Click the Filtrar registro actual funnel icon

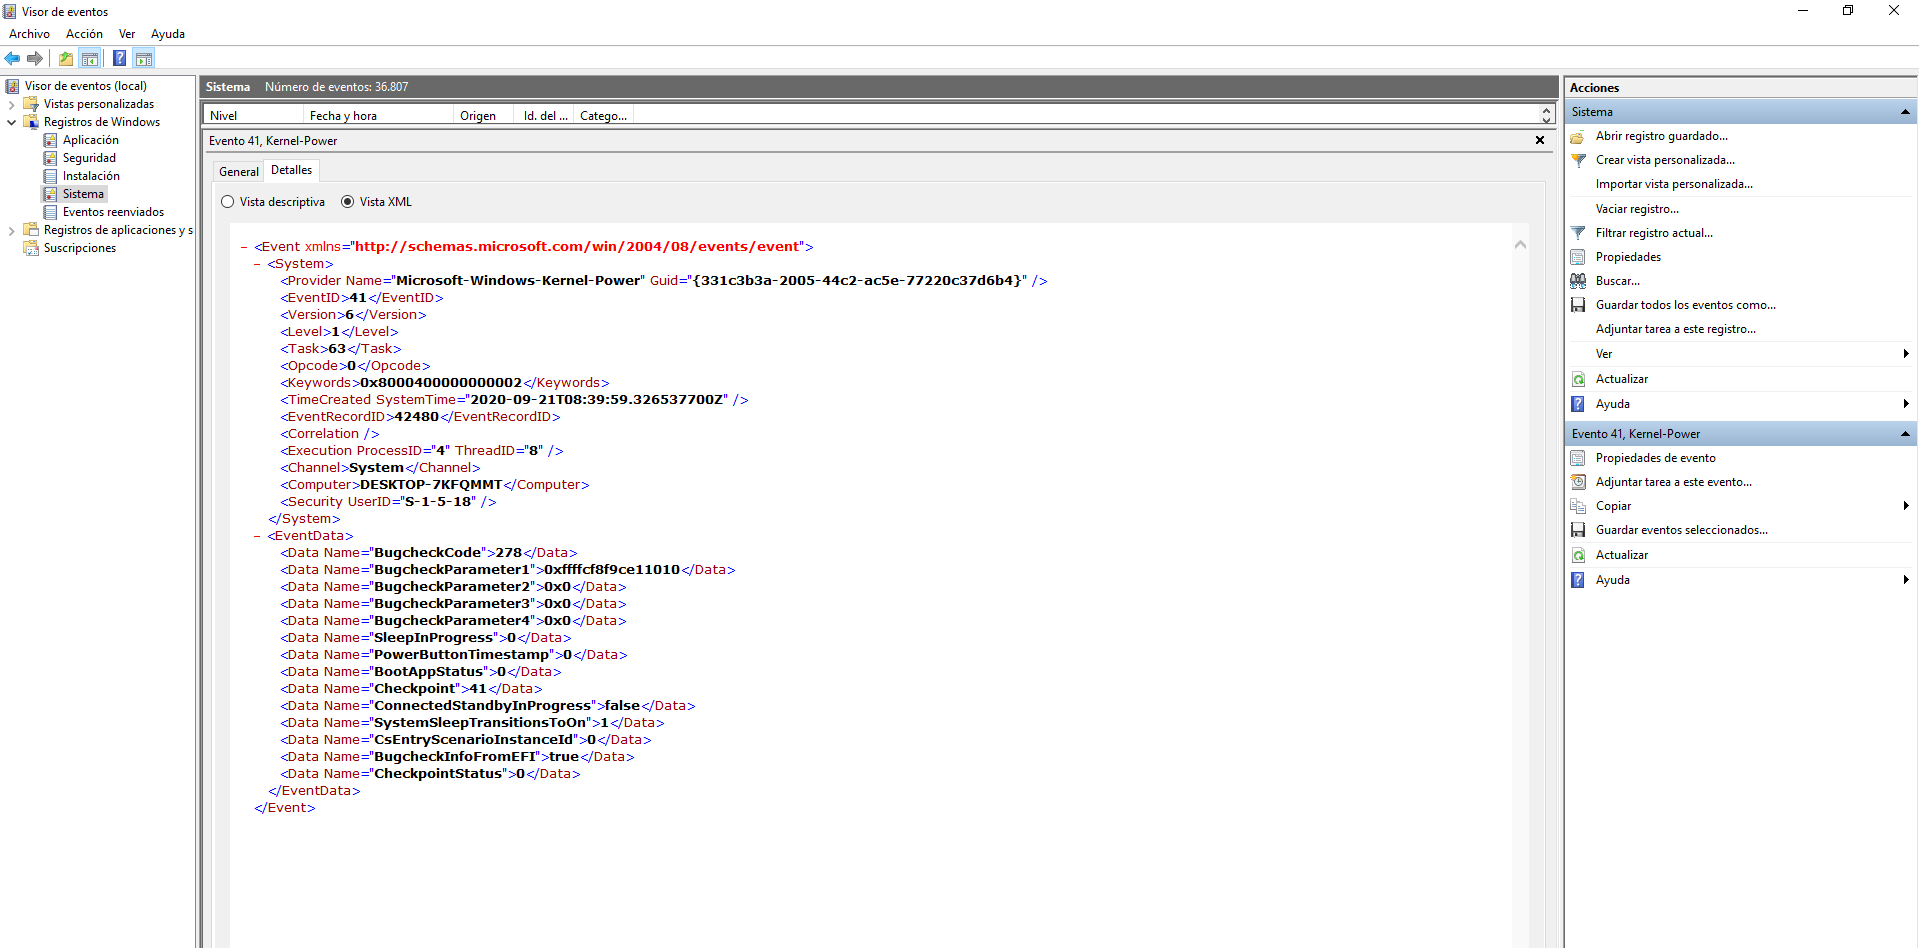1578,233
